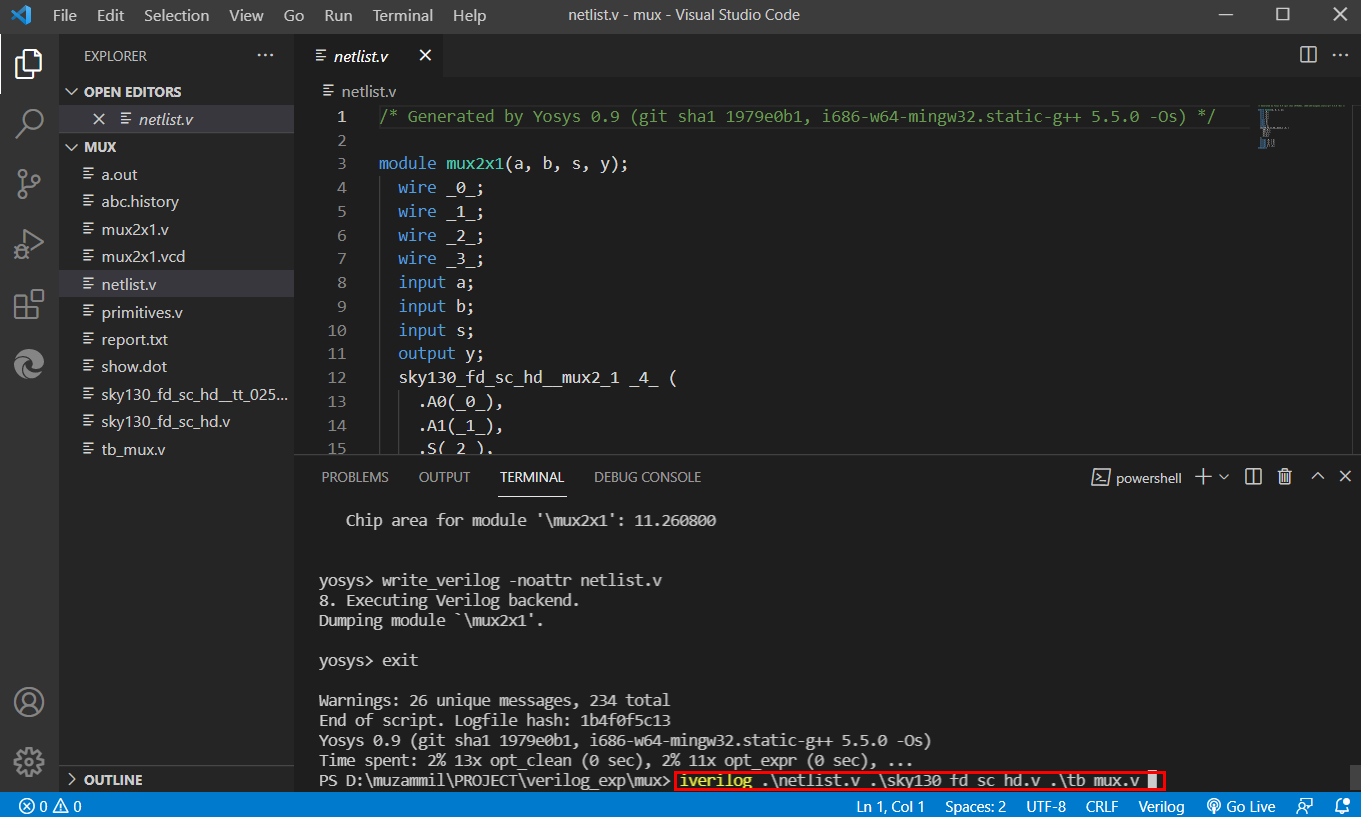Split the terminal panel
This screenshot has width=1361, height=817.
click(x=1253, y=477)
